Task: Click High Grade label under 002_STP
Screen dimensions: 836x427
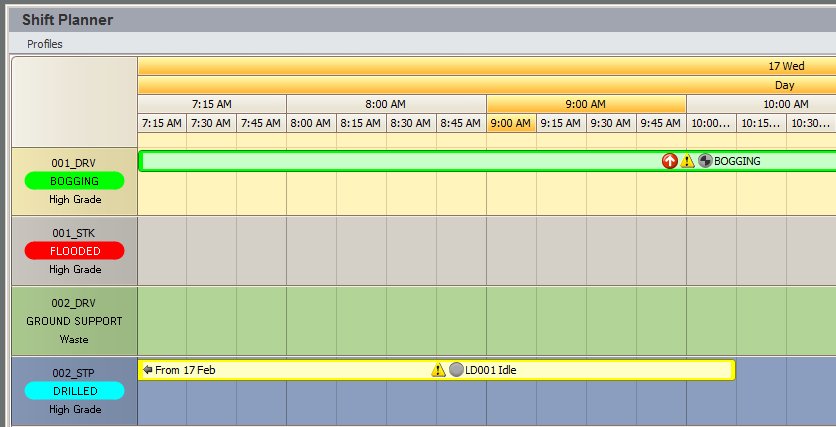Action: pos(75,409)
